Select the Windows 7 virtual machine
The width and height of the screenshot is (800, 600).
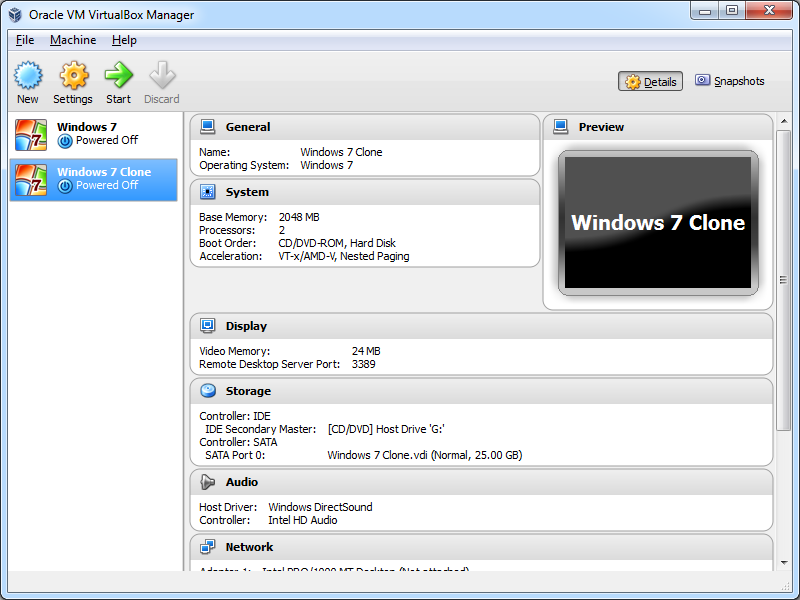95,134
